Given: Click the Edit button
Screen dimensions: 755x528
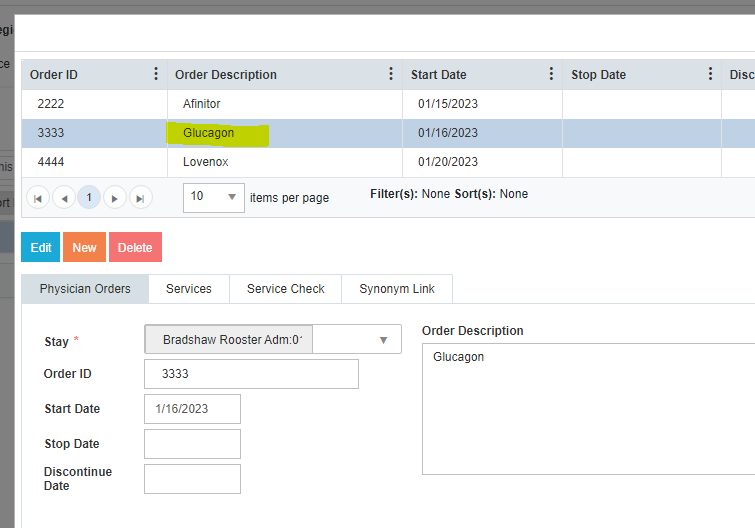Looking at the screenshot, I should (40, 247).
